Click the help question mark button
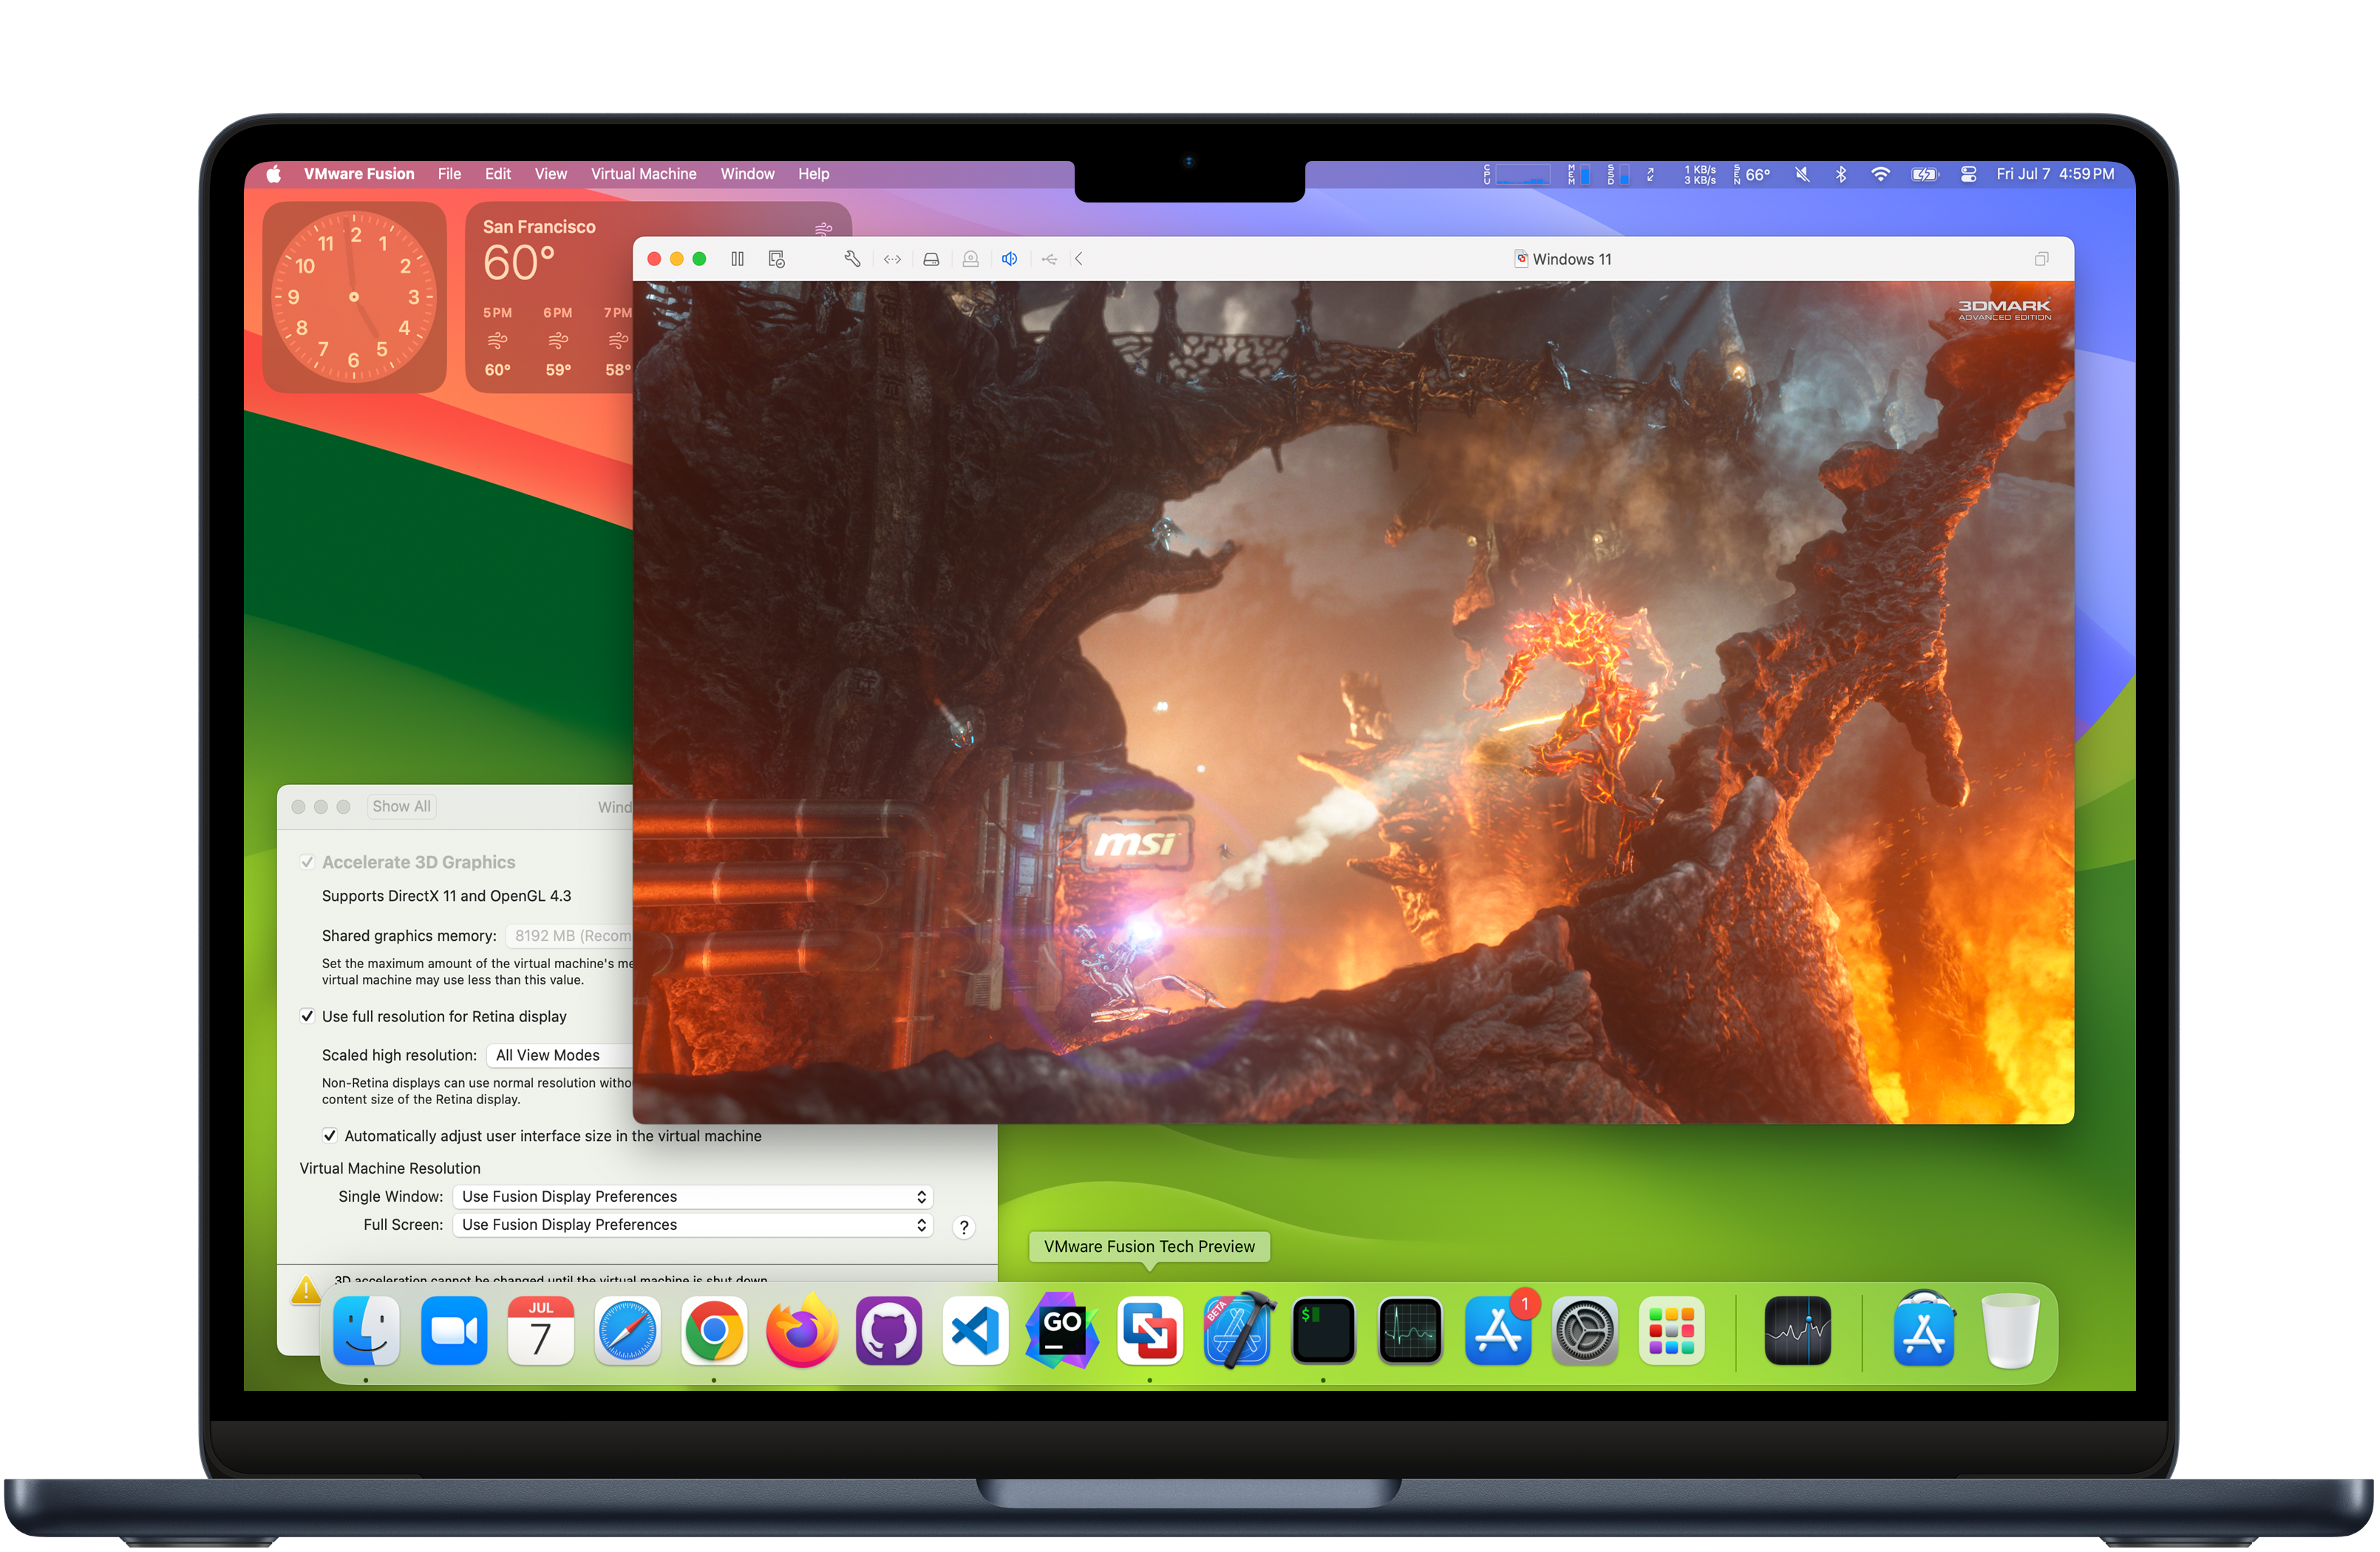The height and width of the screenshot is (1552, 2380). tap(963, 1227)
